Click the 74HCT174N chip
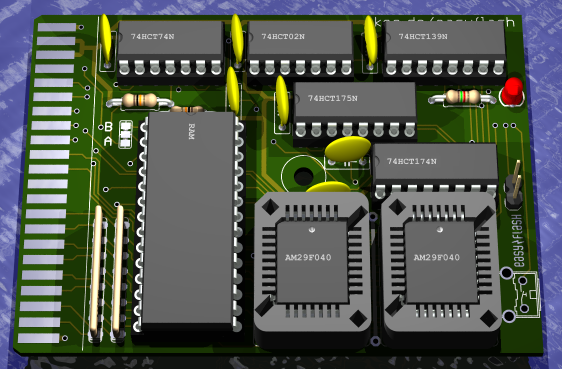Image resolution: width=562 pixels, height=369 pixels. (x=435, y=171)
